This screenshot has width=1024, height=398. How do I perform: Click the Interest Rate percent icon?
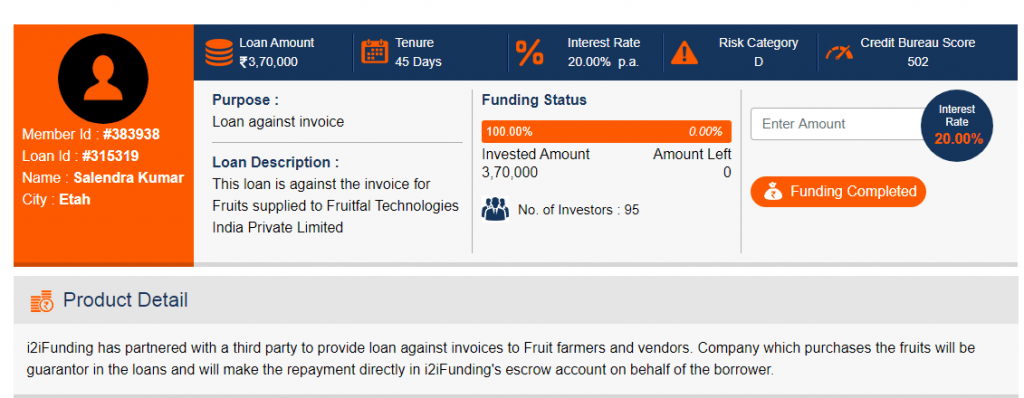pyautogui.click(x=530, y=52)
